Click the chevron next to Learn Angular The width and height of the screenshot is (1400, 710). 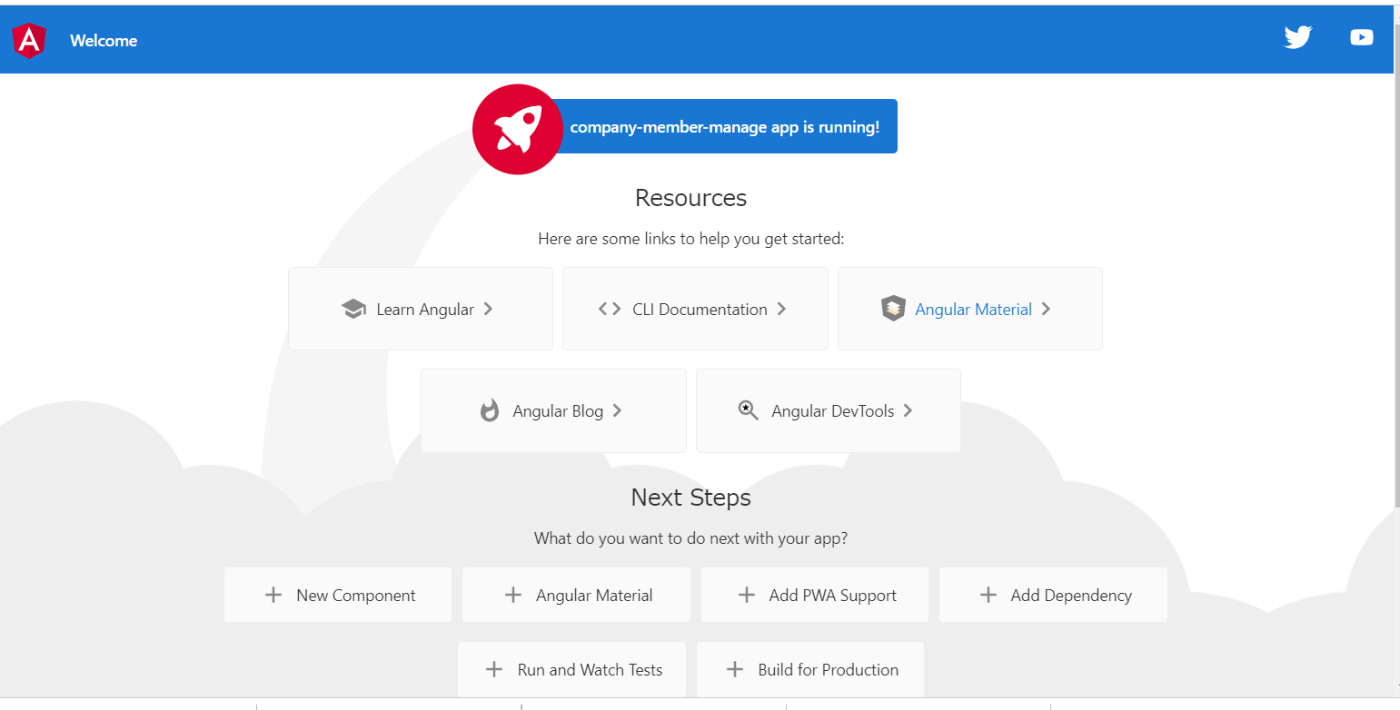click(x=488, y=309)
